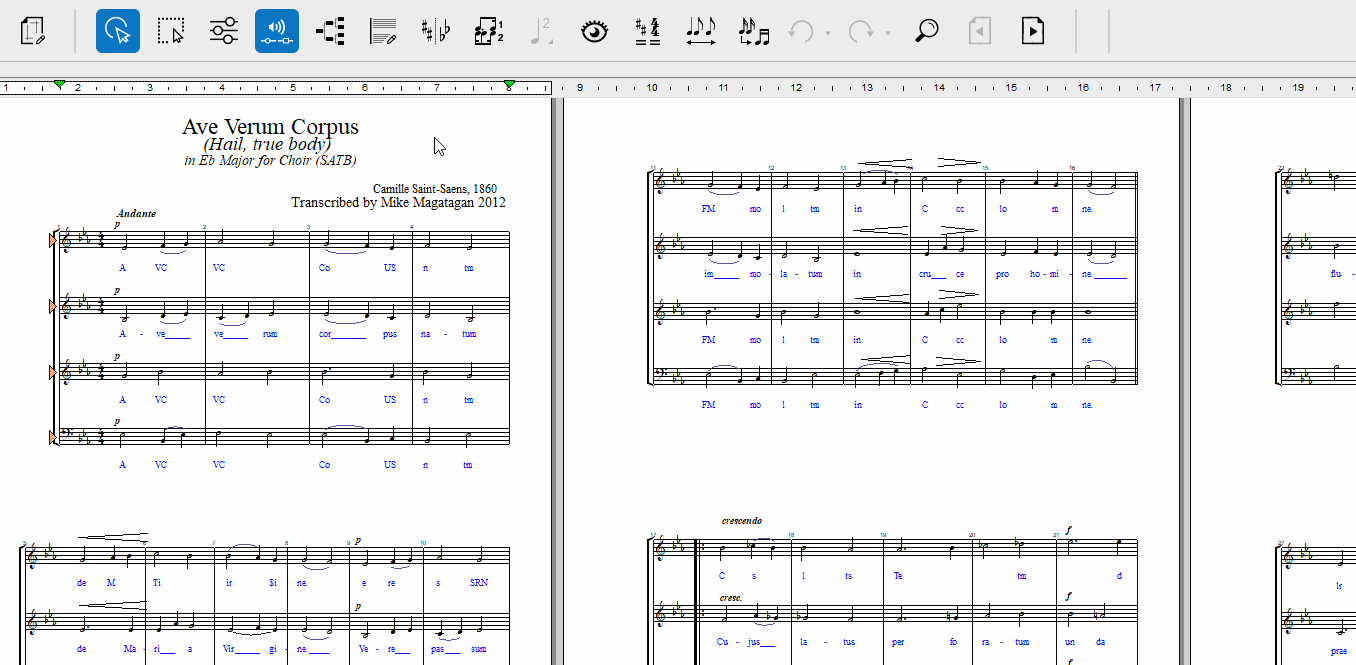The width and height of the screenshot is (1356, 665).
Task: Click the staff hierarchy tree icon
Action: [x=330, y=31]
